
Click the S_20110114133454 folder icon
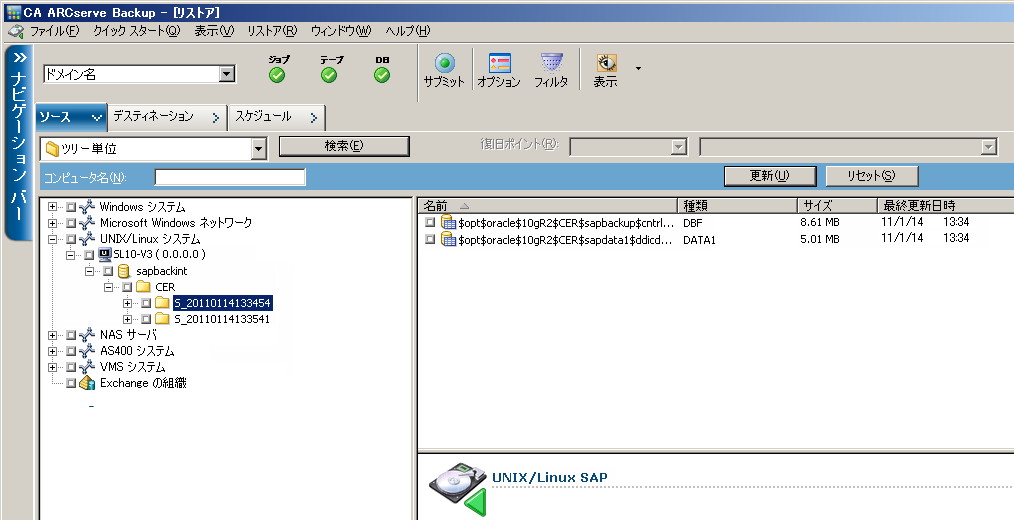(x=162, y=303)
